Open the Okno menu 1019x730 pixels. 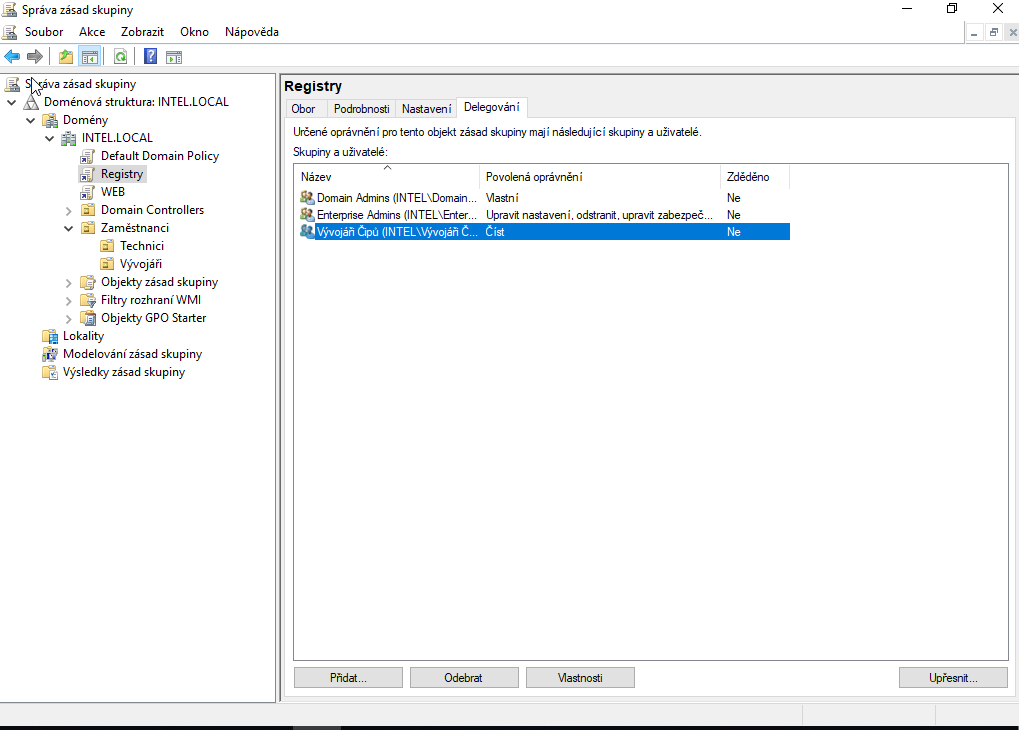(x=194, y=32)
